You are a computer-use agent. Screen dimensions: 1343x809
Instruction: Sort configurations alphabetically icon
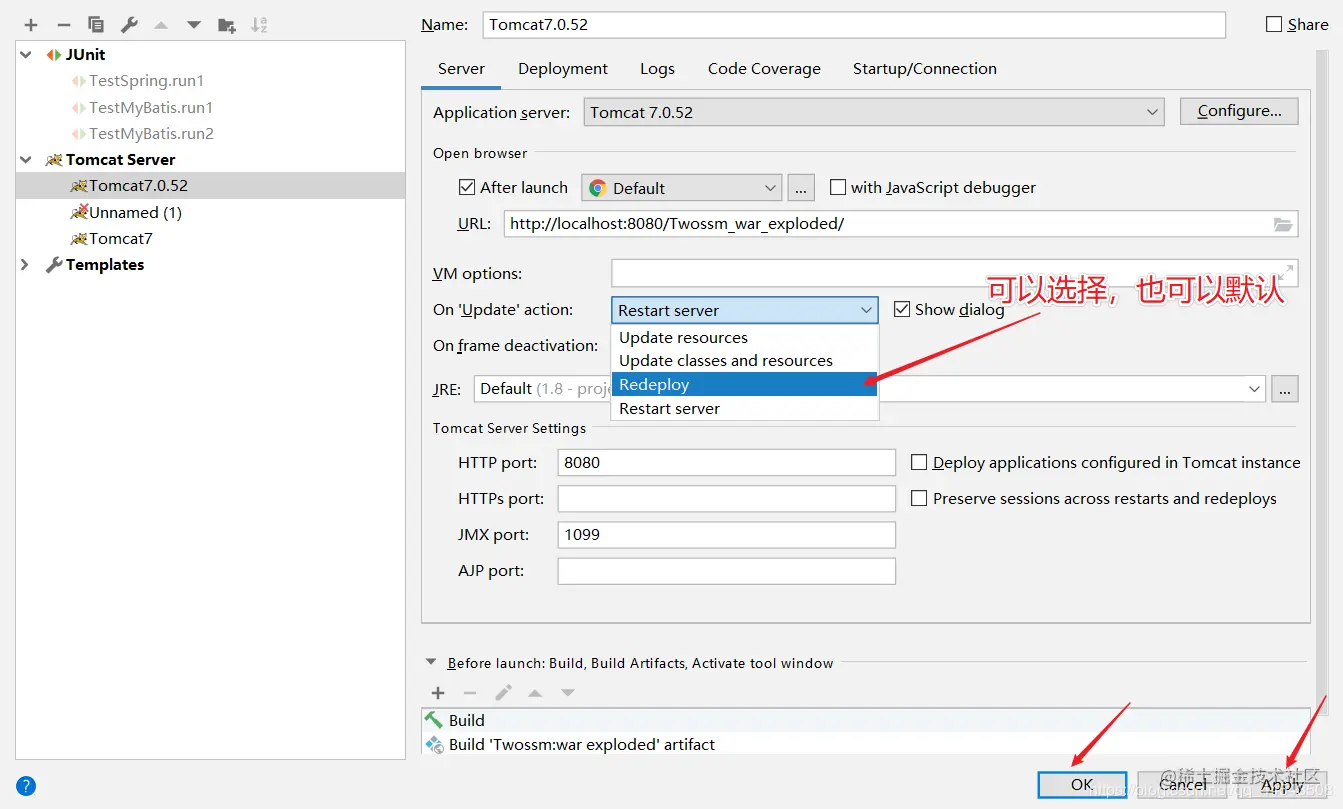[x=259, y=25]
